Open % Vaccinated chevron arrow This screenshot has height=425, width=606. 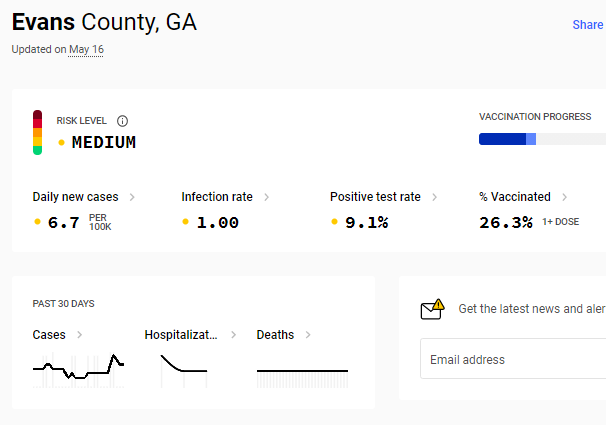pyautogui.click(x=565, y=197)
